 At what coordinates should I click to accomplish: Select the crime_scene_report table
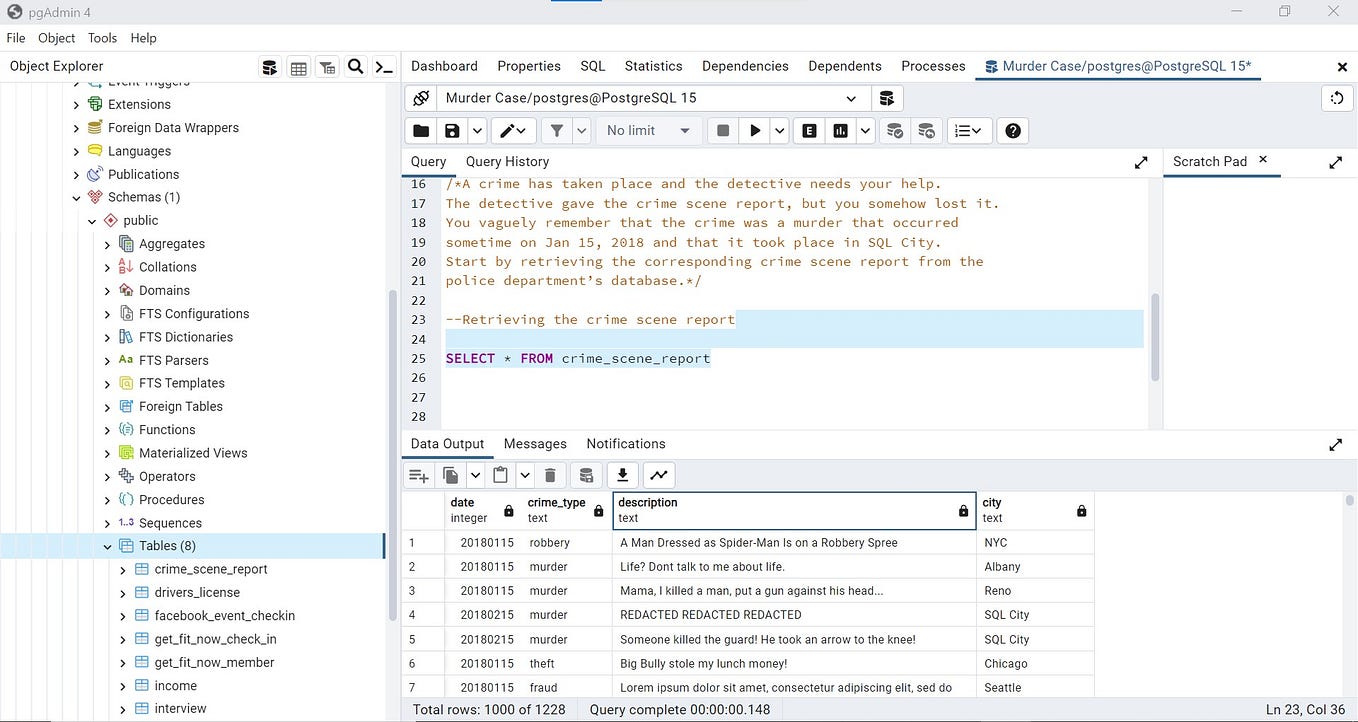[211, 569]
